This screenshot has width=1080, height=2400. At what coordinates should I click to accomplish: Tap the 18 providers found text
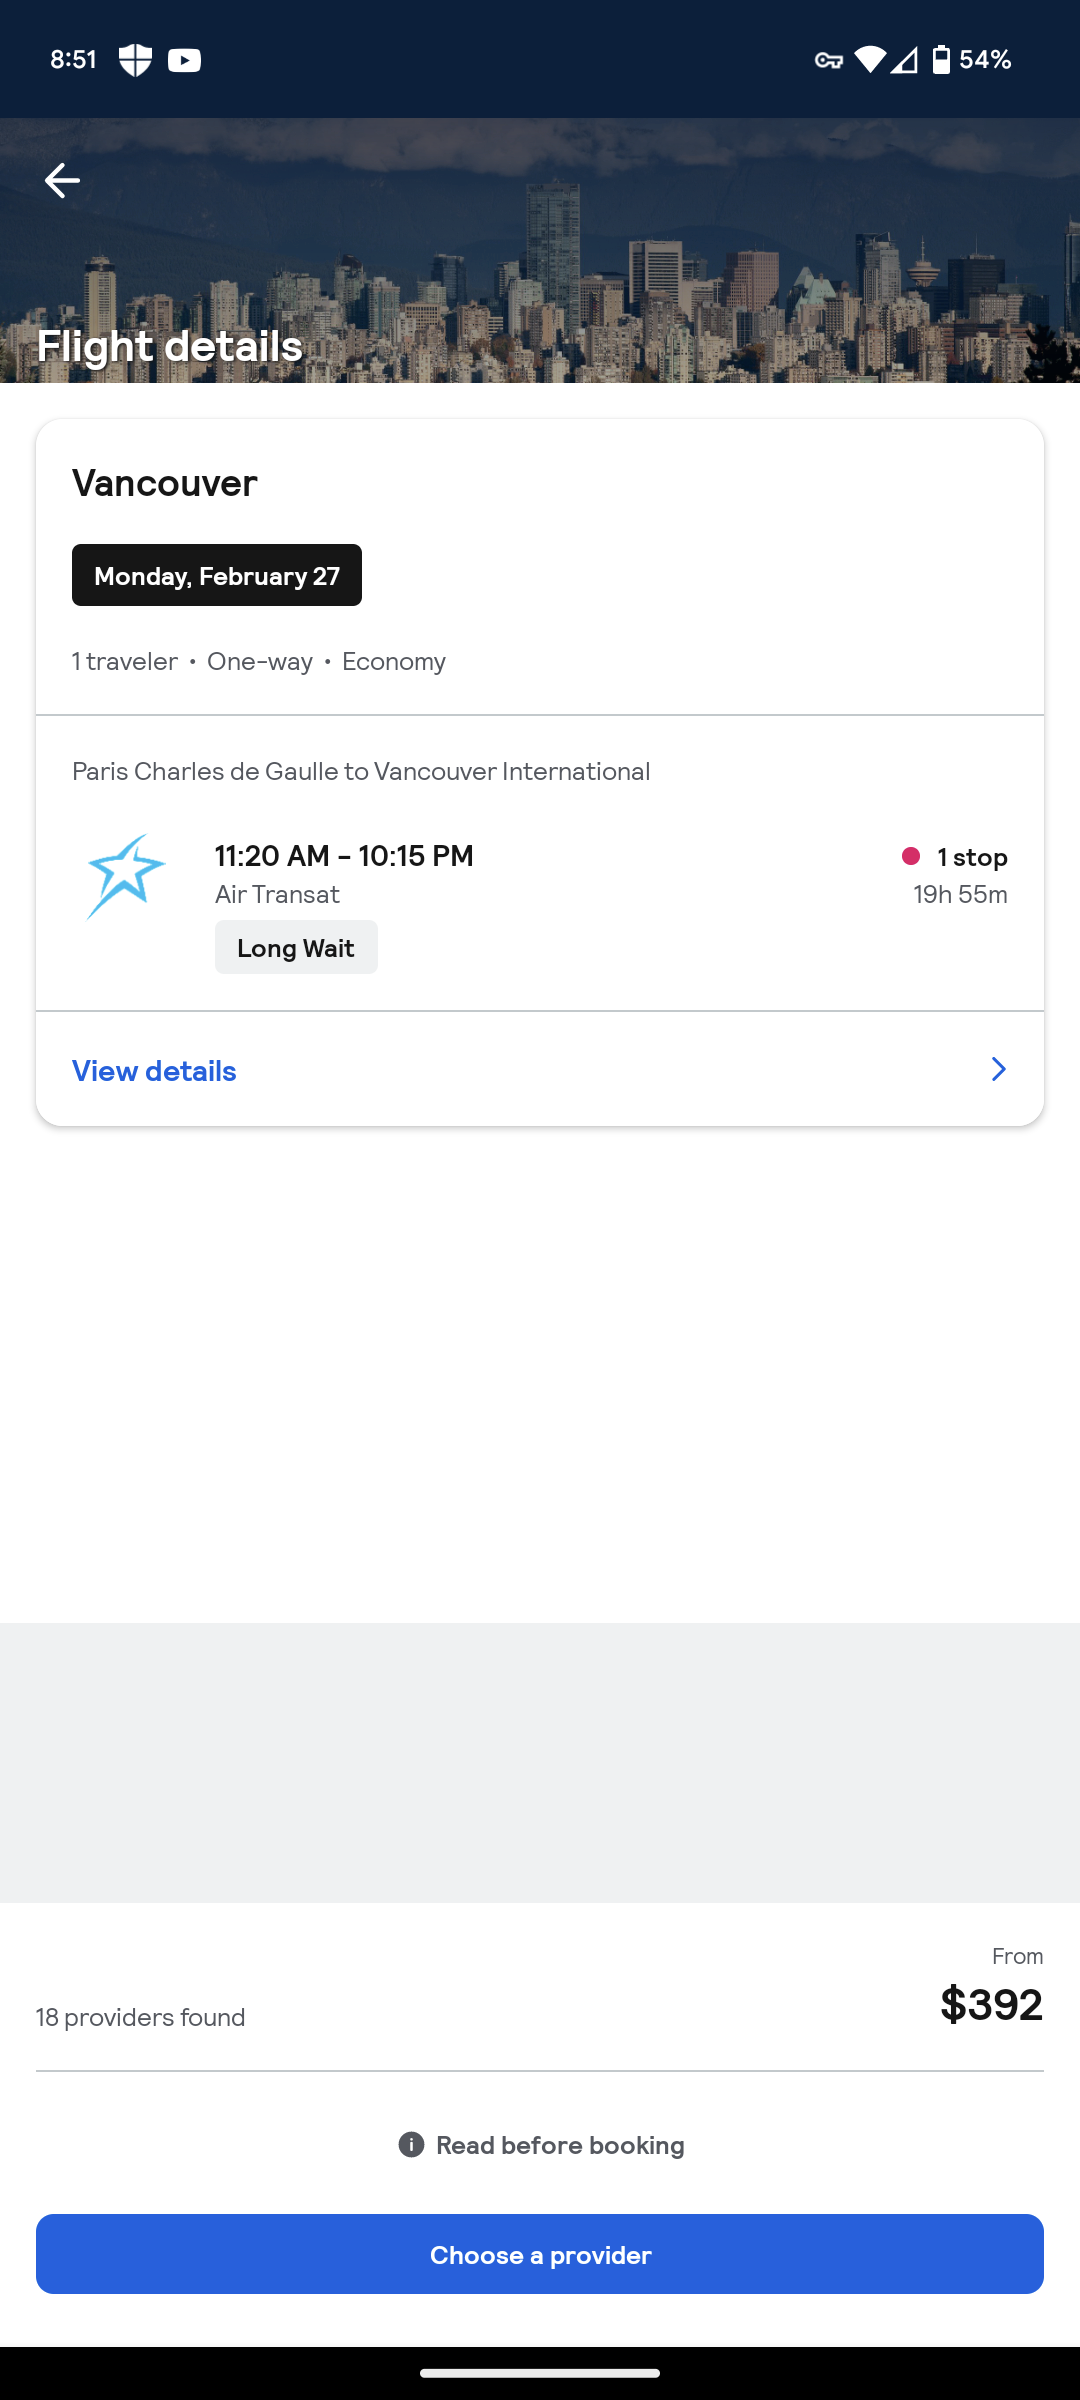point(141,2017)
